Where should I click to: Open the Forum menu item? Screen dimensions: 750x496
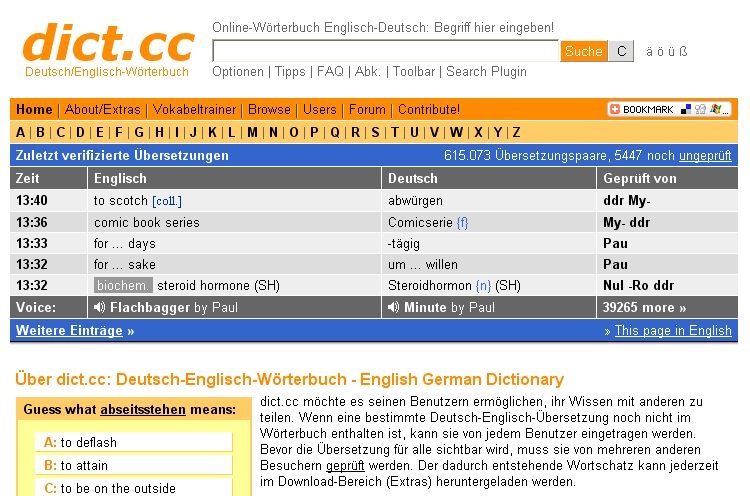tap(367, 110)
